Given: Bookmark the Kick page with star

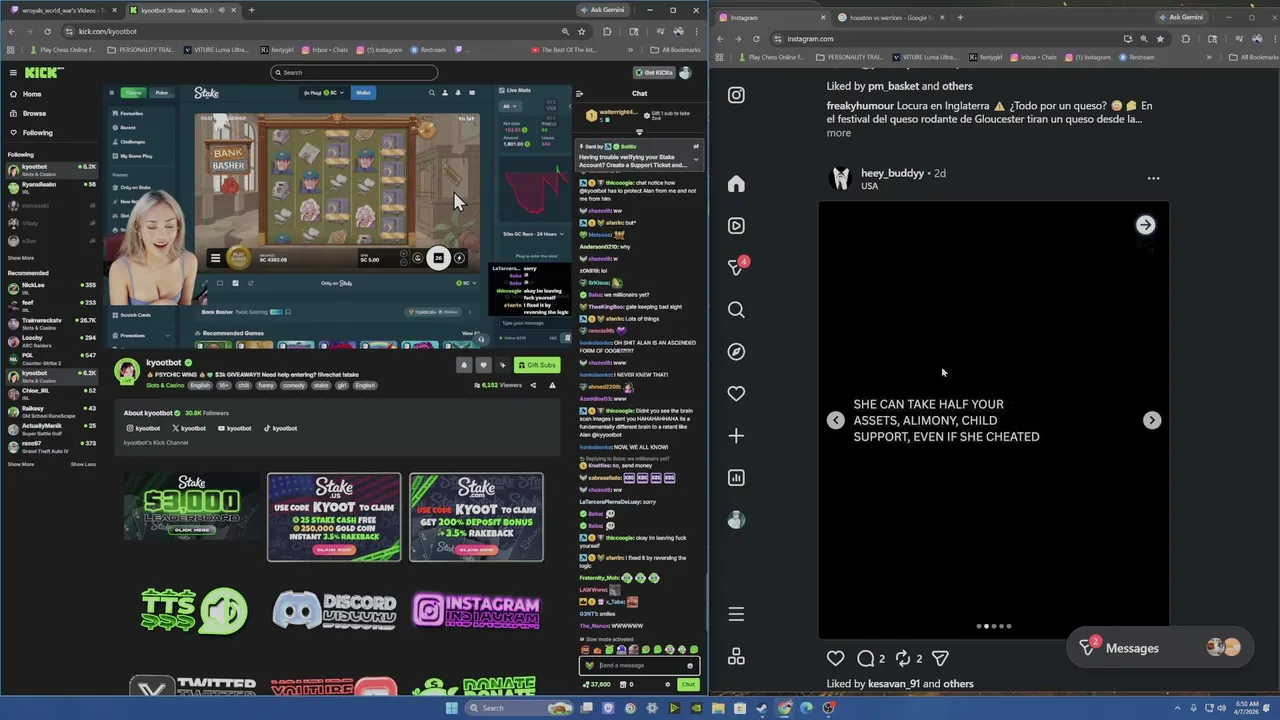Looking at the screenshot, I should click(x=581, y=31).
